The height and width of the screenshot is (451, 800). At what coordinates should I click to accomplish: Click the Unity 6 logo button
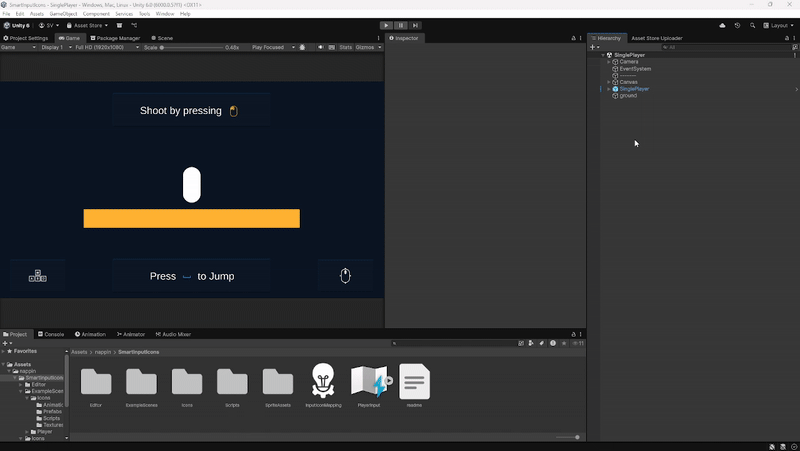click(x=17, y=26)
